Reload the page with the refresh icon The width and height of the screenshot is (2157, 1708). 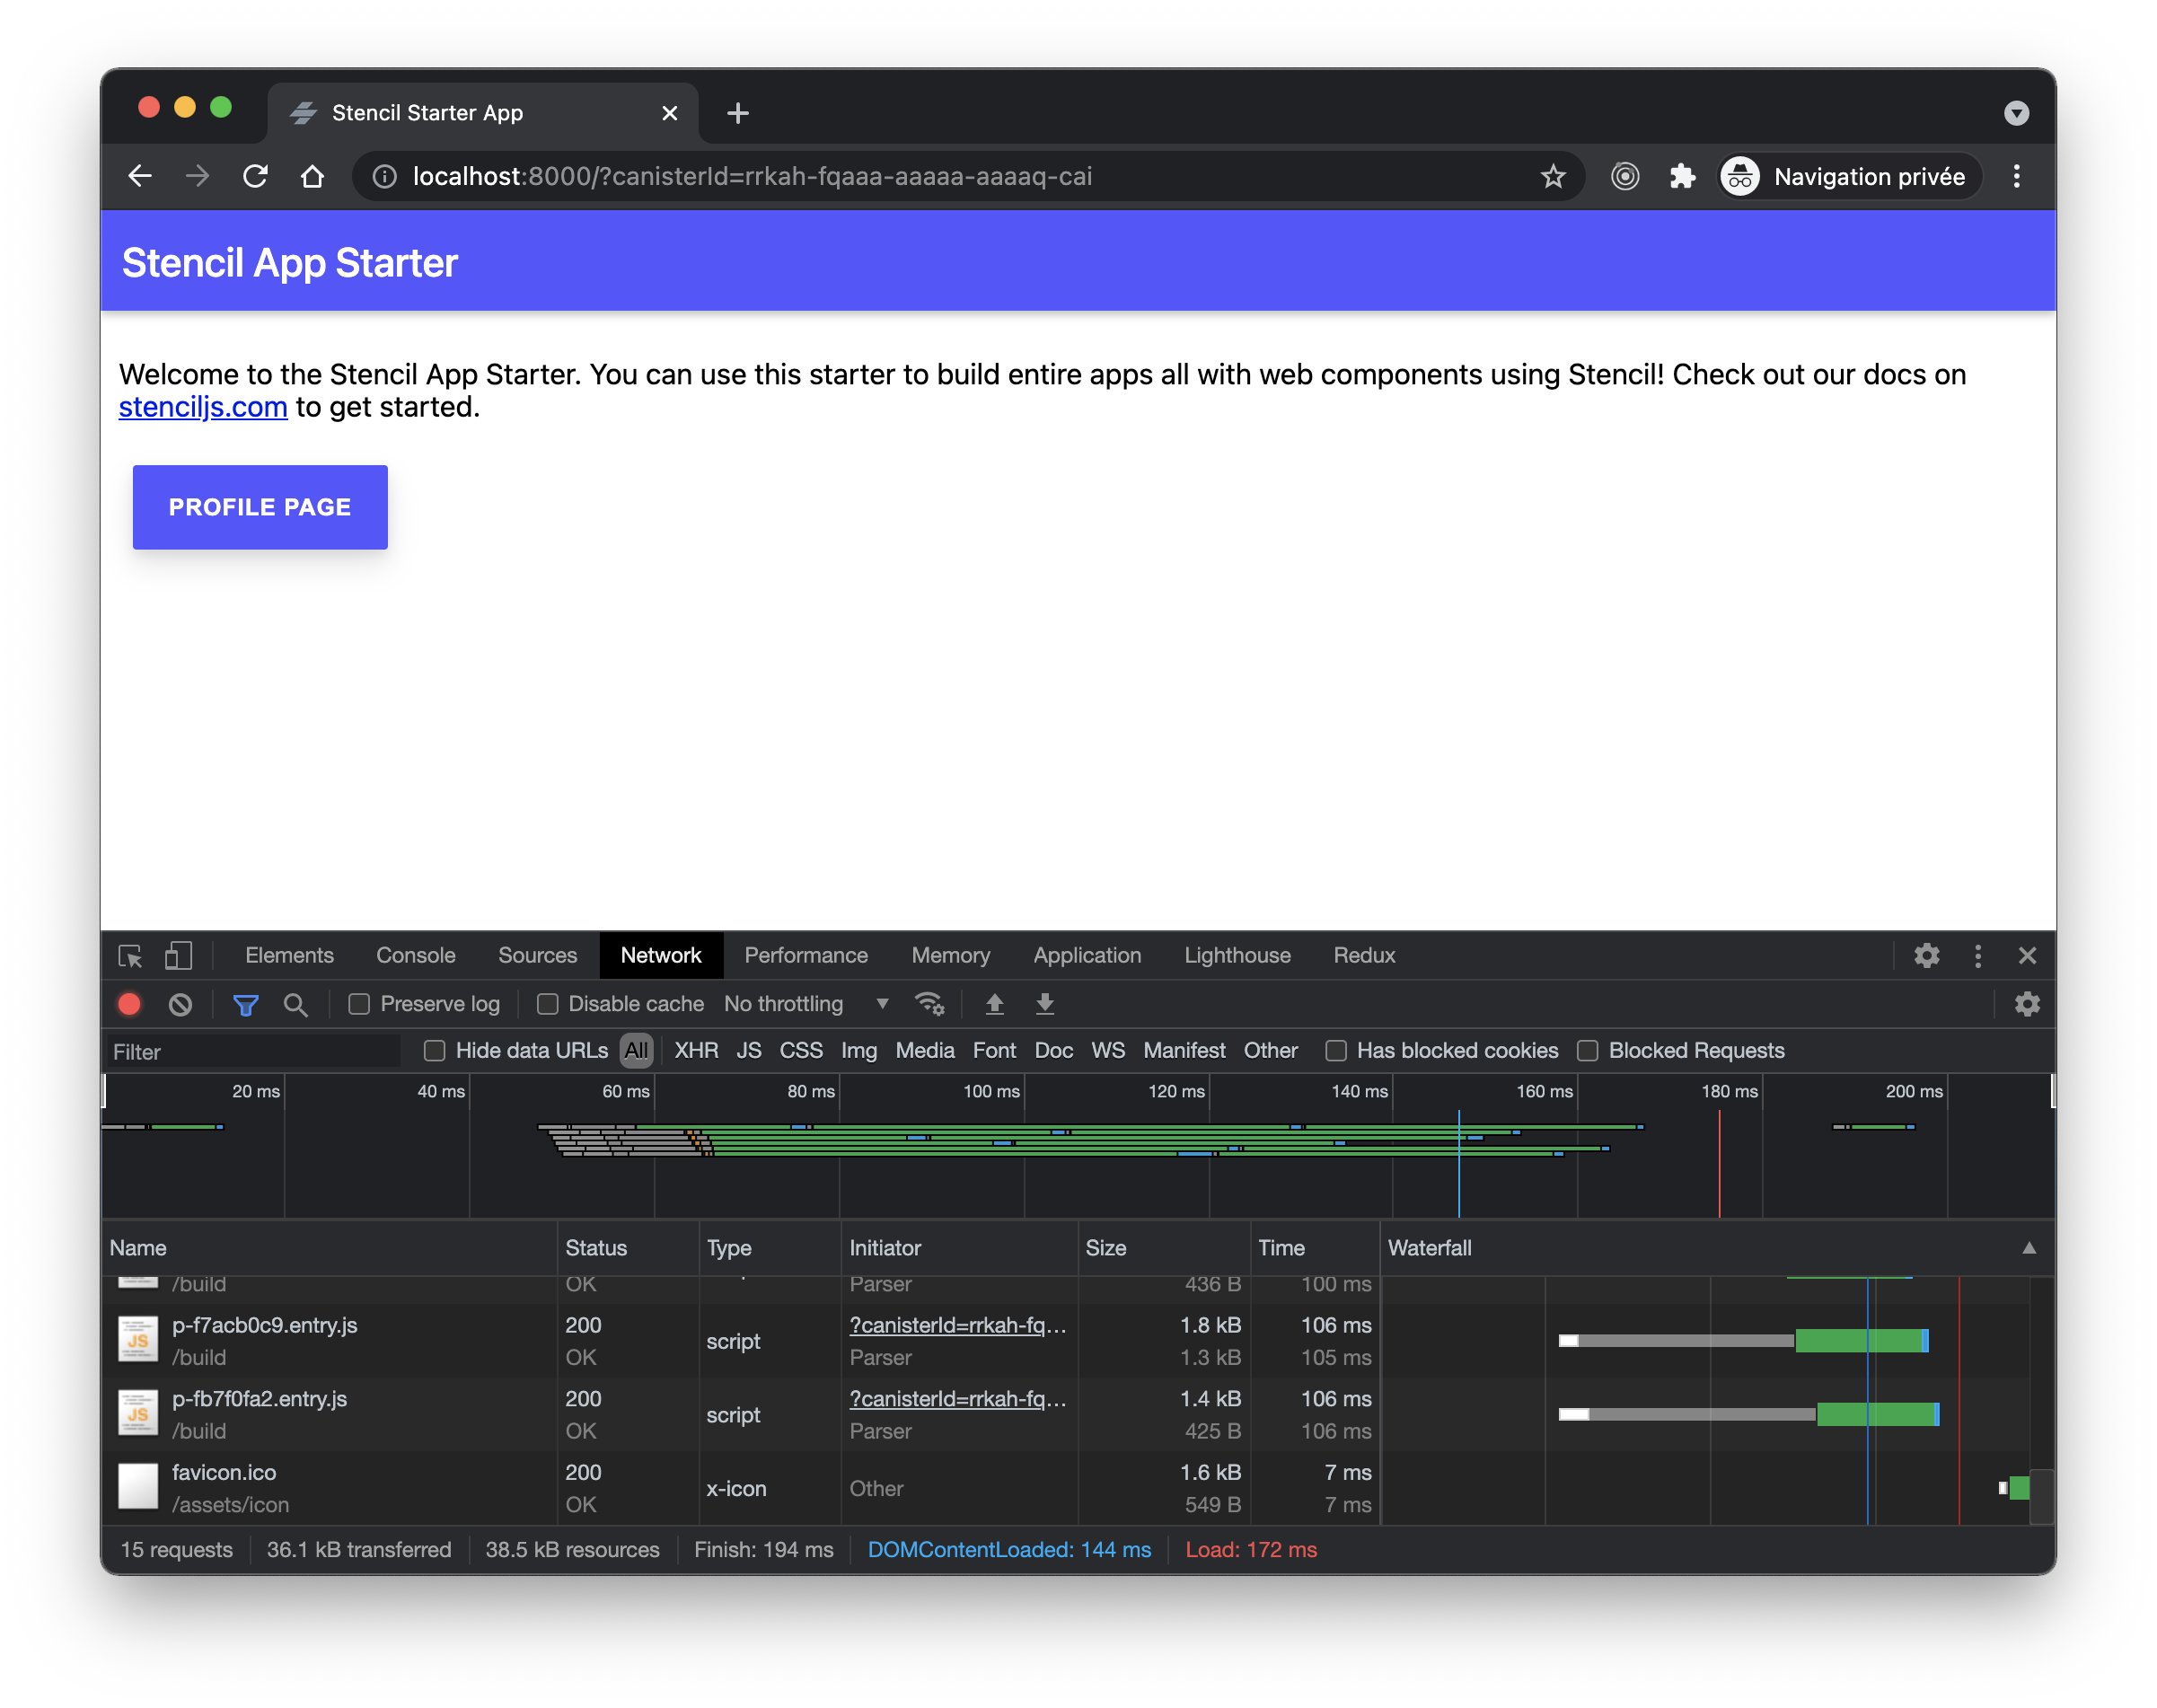point(255,176)
